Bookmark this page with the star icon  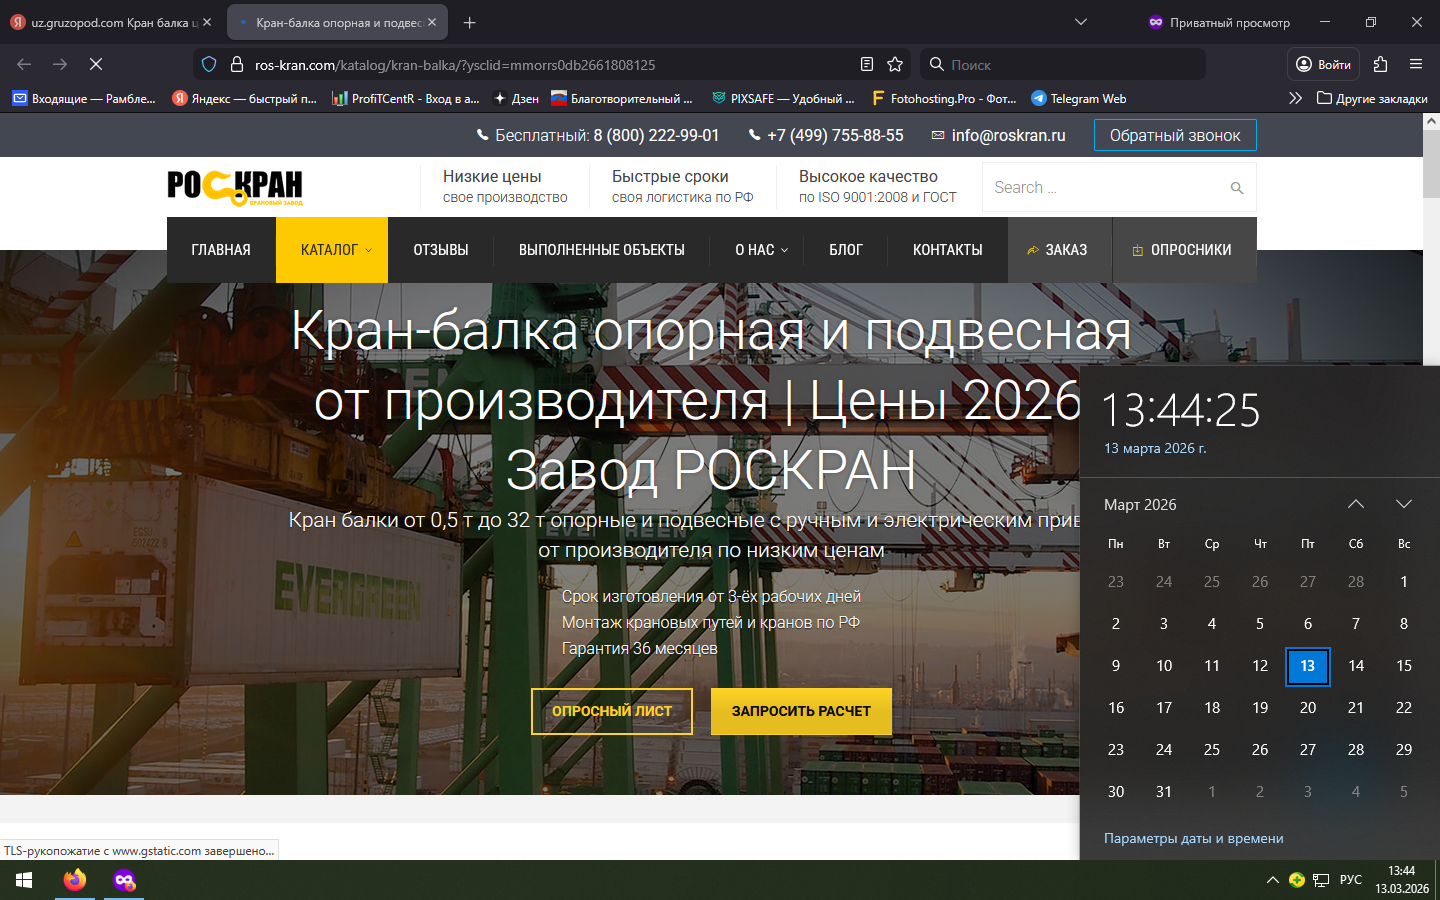point(895,64)
